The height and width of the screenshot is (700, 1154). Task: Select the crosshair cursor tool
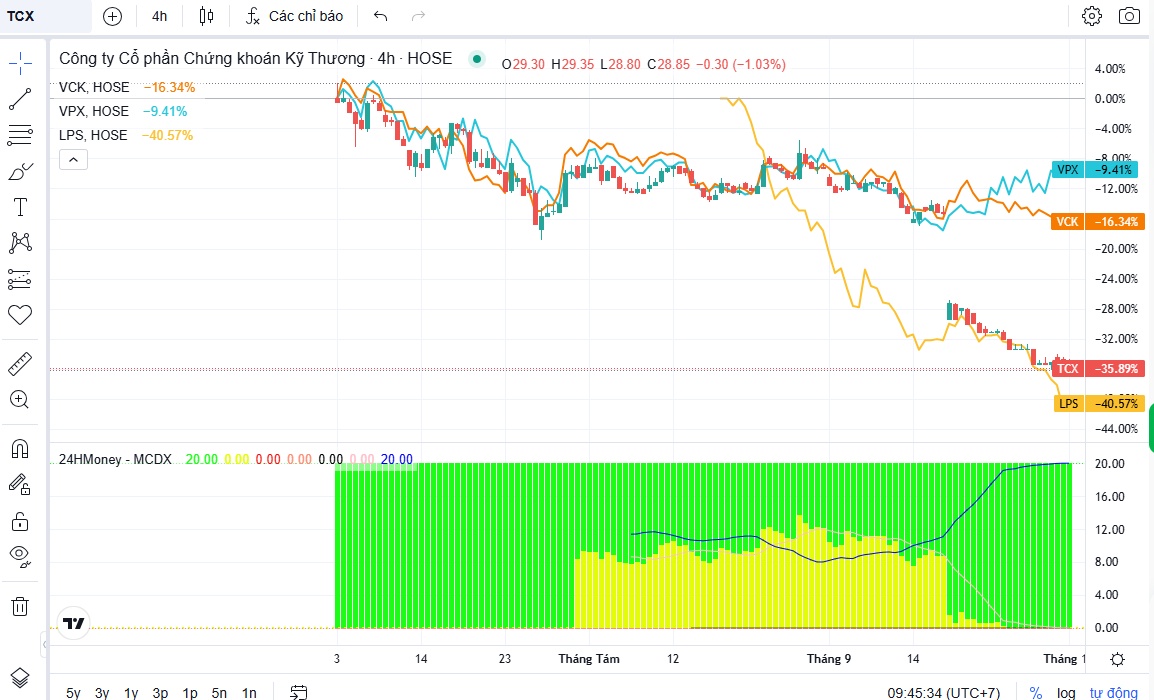[x=20, y=63]
